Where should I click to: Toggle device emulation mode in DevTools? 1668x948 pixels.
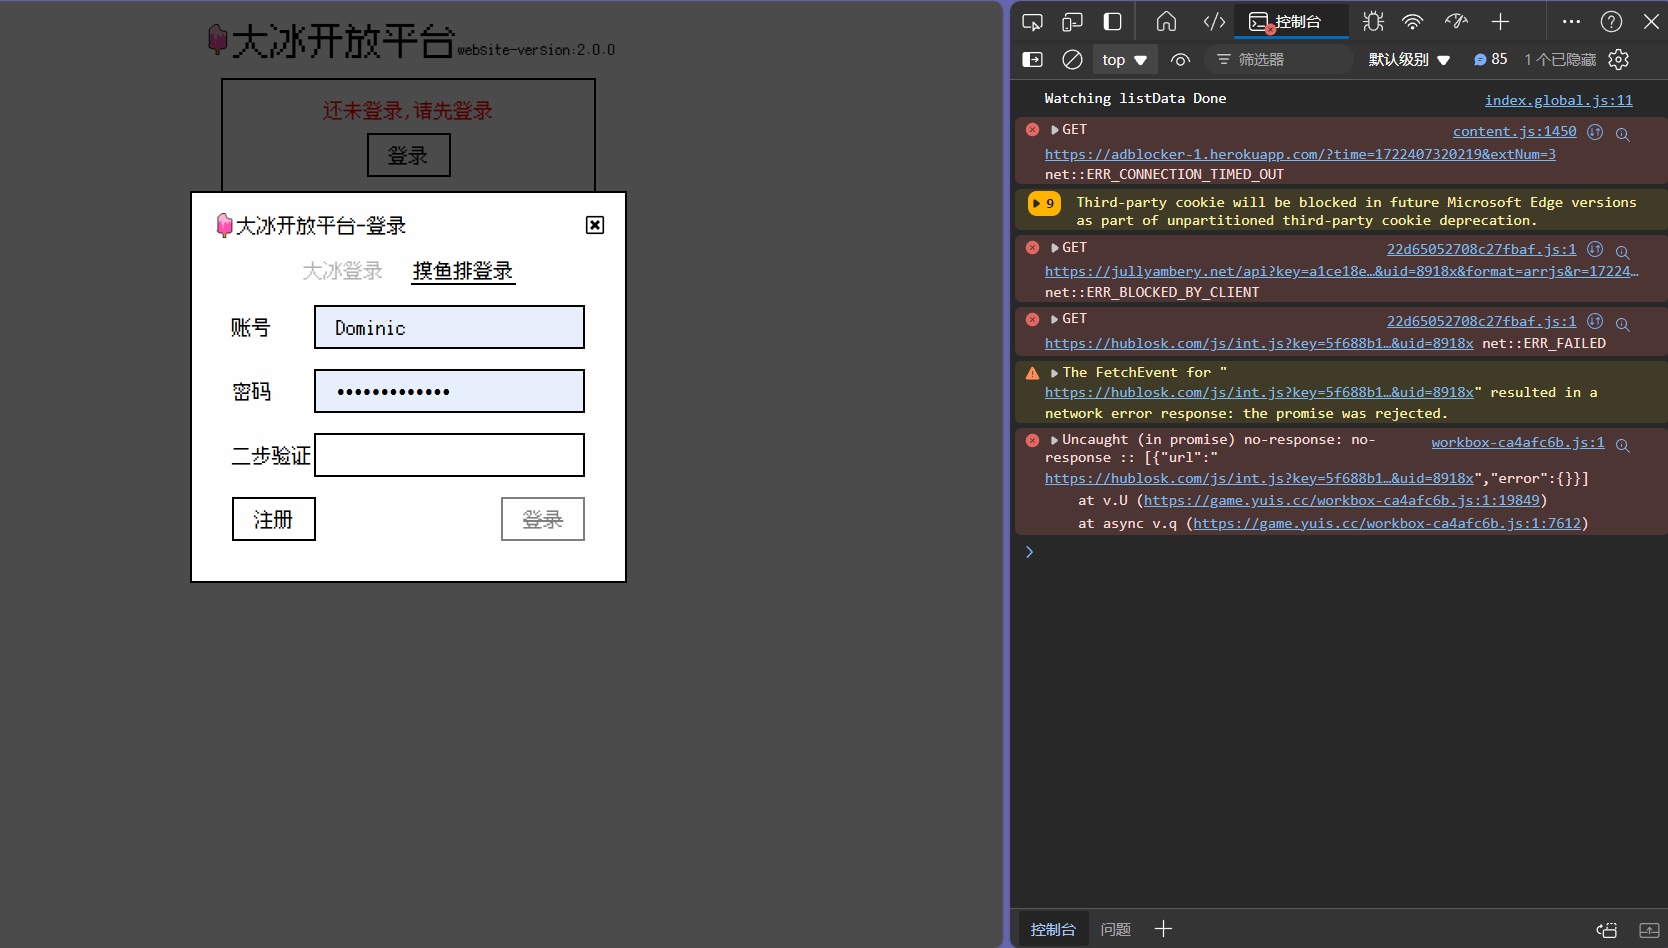click(x=1073, y=22)
